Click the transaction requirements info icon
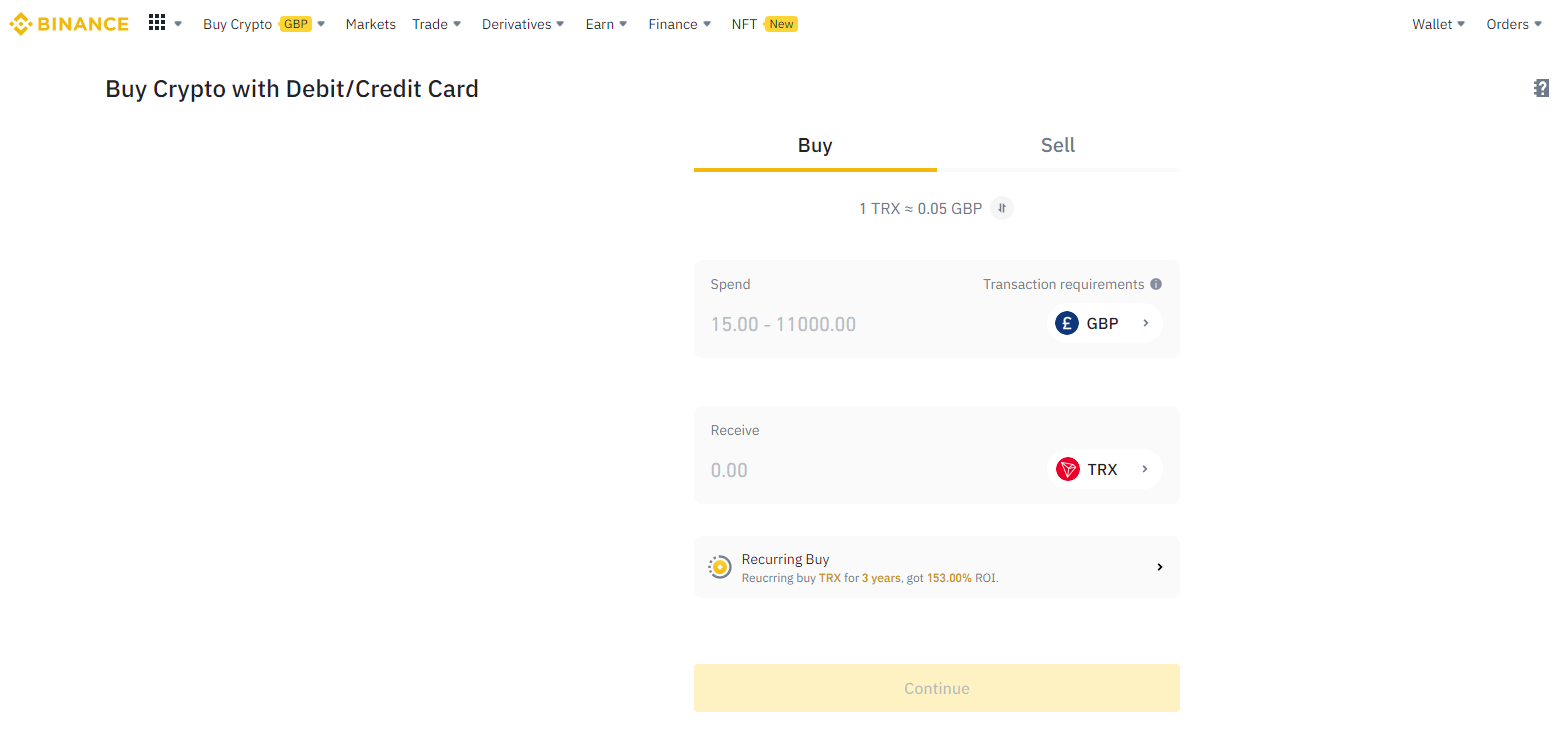 tap(1156, 284)
